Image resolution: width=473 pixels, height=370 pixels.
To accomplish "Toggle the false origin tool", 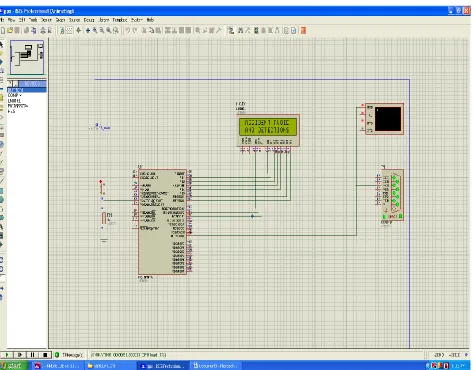I will (x=78, y=31).
